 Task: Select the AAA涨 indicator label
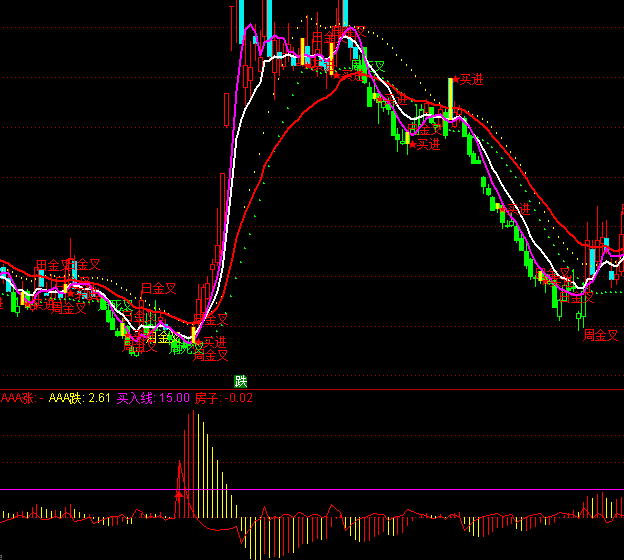[x=19, y=398]
